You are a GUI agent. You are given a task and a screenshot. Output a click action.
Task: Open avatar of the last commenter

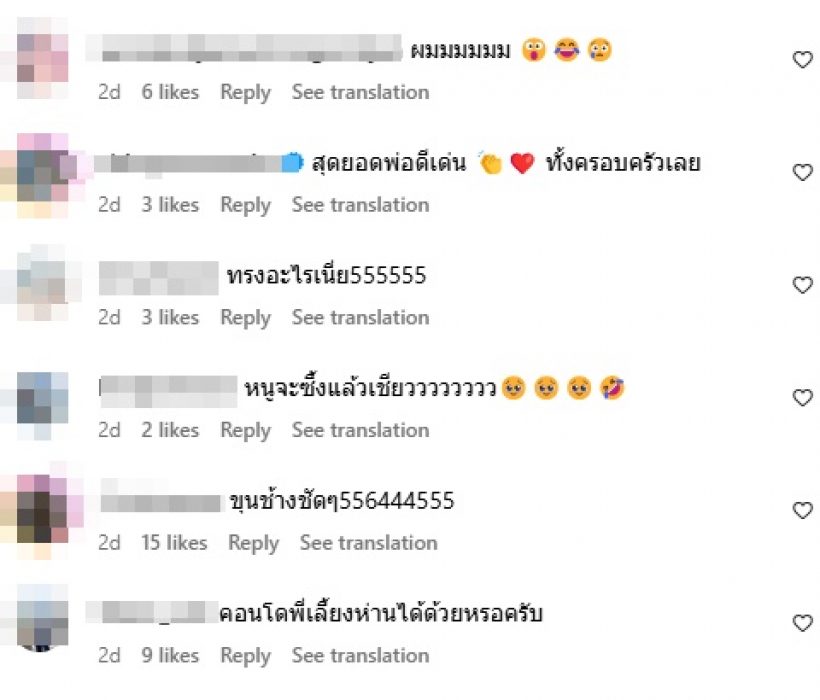click(42, 618)
